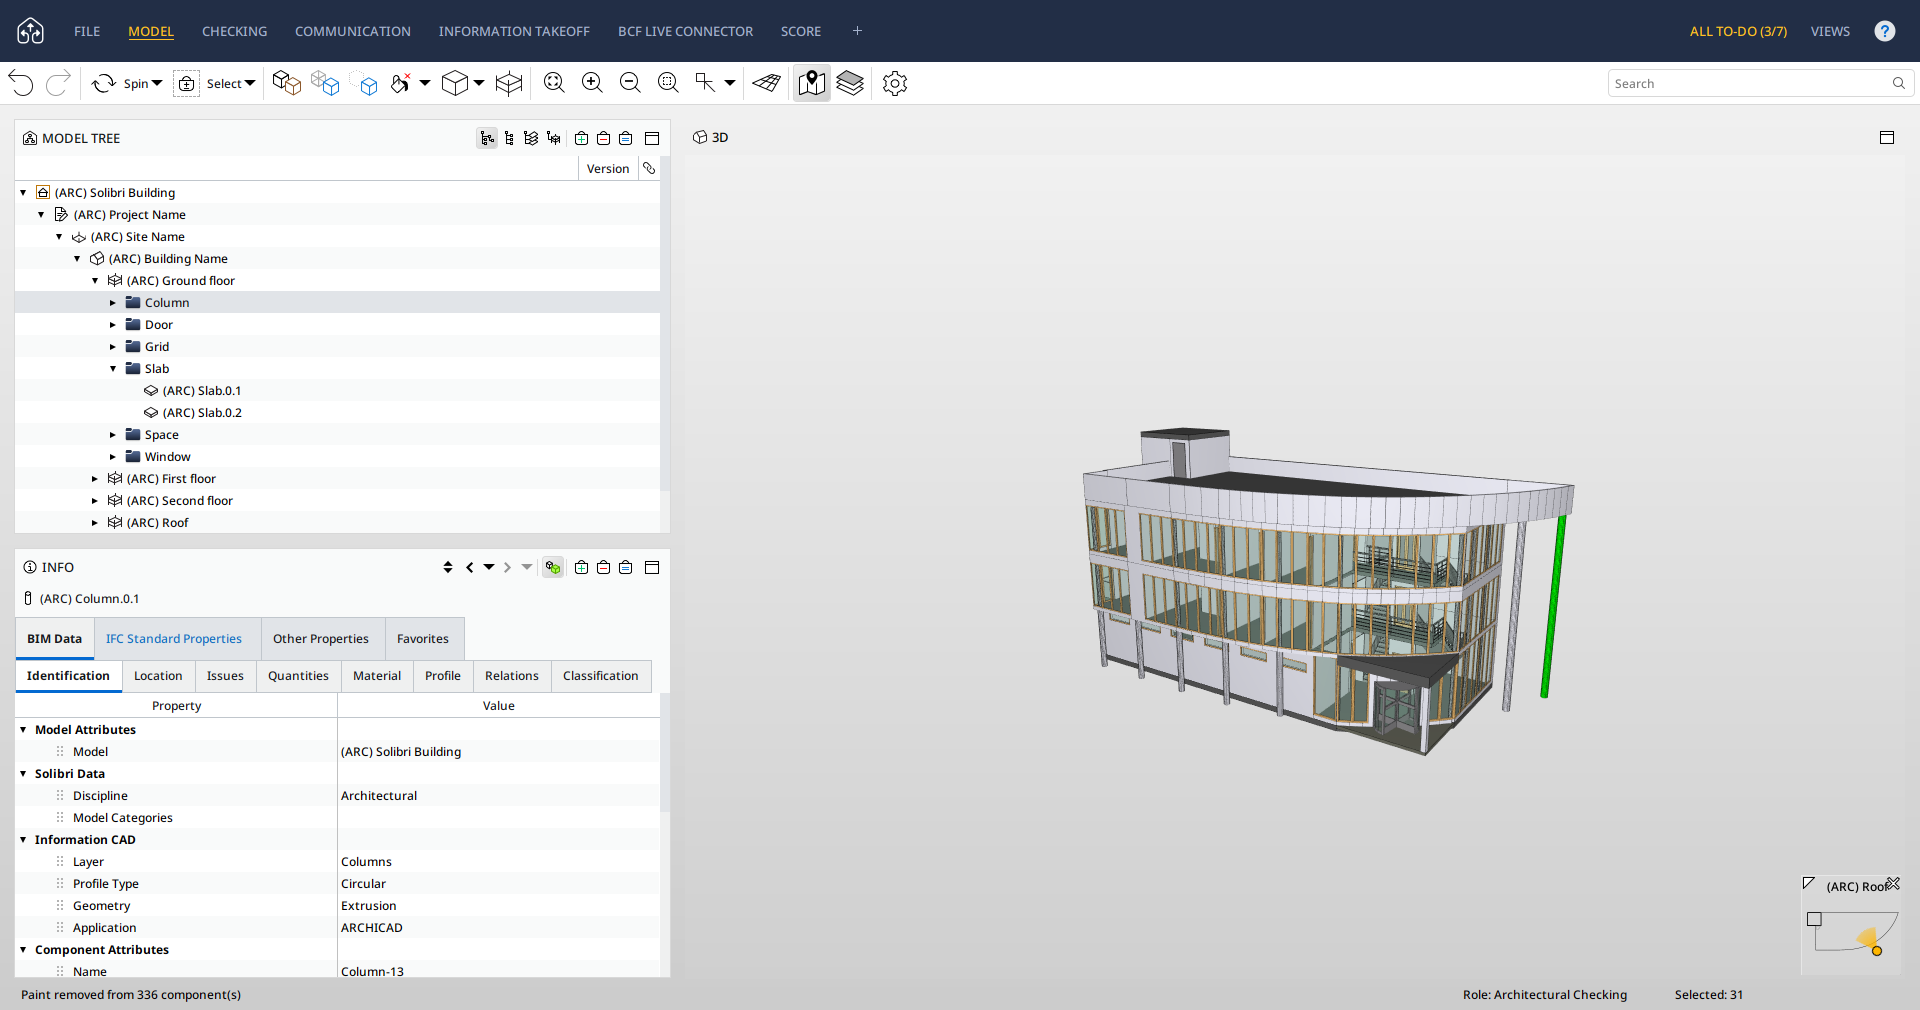The width and height of the screenshot is (1920, 1010).
Task: Open the Layers tool in the toolbar
Action: click(x=850, y=83)
